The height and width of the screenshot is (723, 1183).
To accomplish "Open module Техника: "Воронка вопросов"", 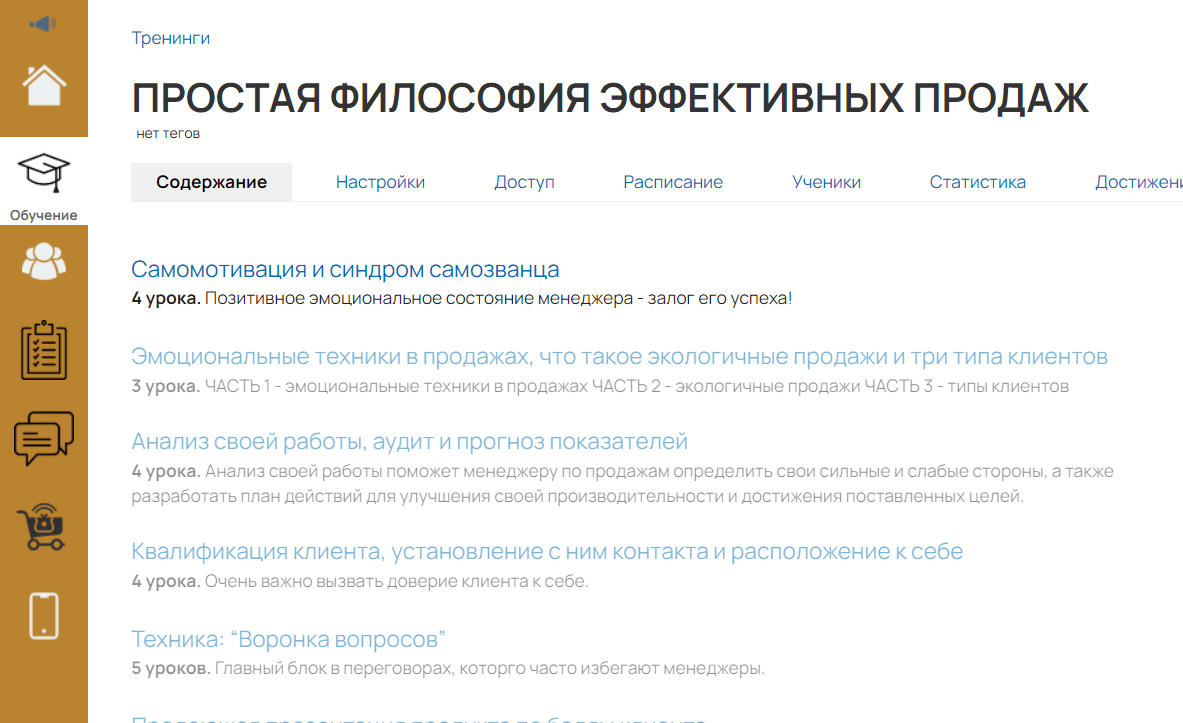I will [x=288, y=639].
